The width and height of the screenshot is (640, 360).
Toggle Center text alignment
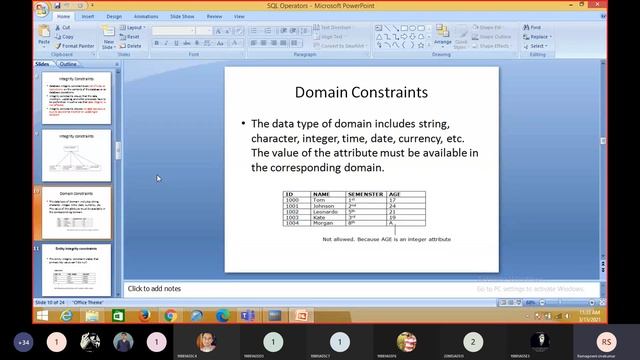click(x=263, y=43)
